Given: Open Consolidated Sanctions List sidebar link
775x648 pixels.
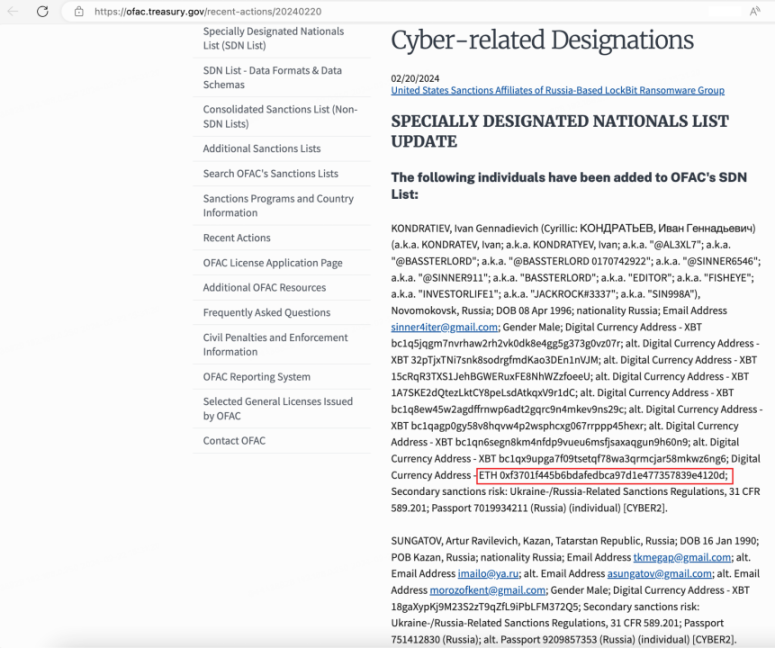Looking at the screenshot, I should click(x=280, y=117).
